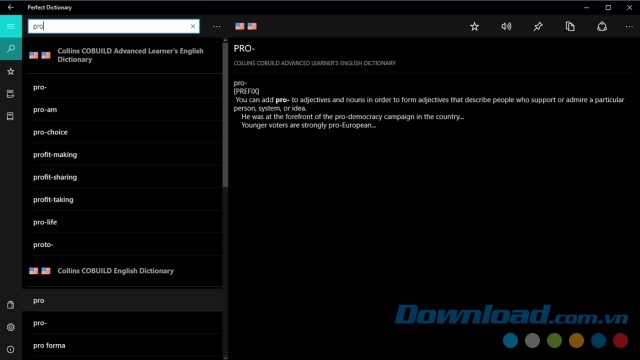The width and height of the screenshot is (640, 360).
Task: Click scrollbar down arrow of results list
Action: click(x=225, y=358)
